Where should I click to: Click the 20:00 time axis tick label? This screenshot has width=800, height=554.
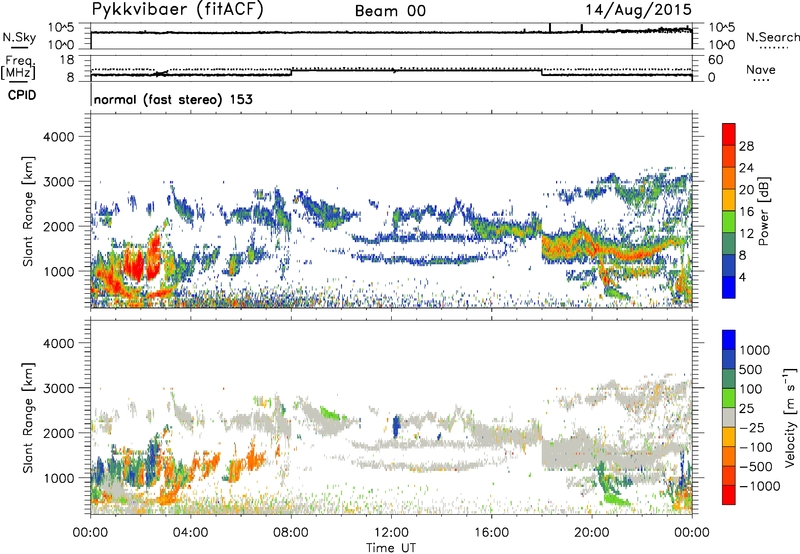tap(591, 533)
